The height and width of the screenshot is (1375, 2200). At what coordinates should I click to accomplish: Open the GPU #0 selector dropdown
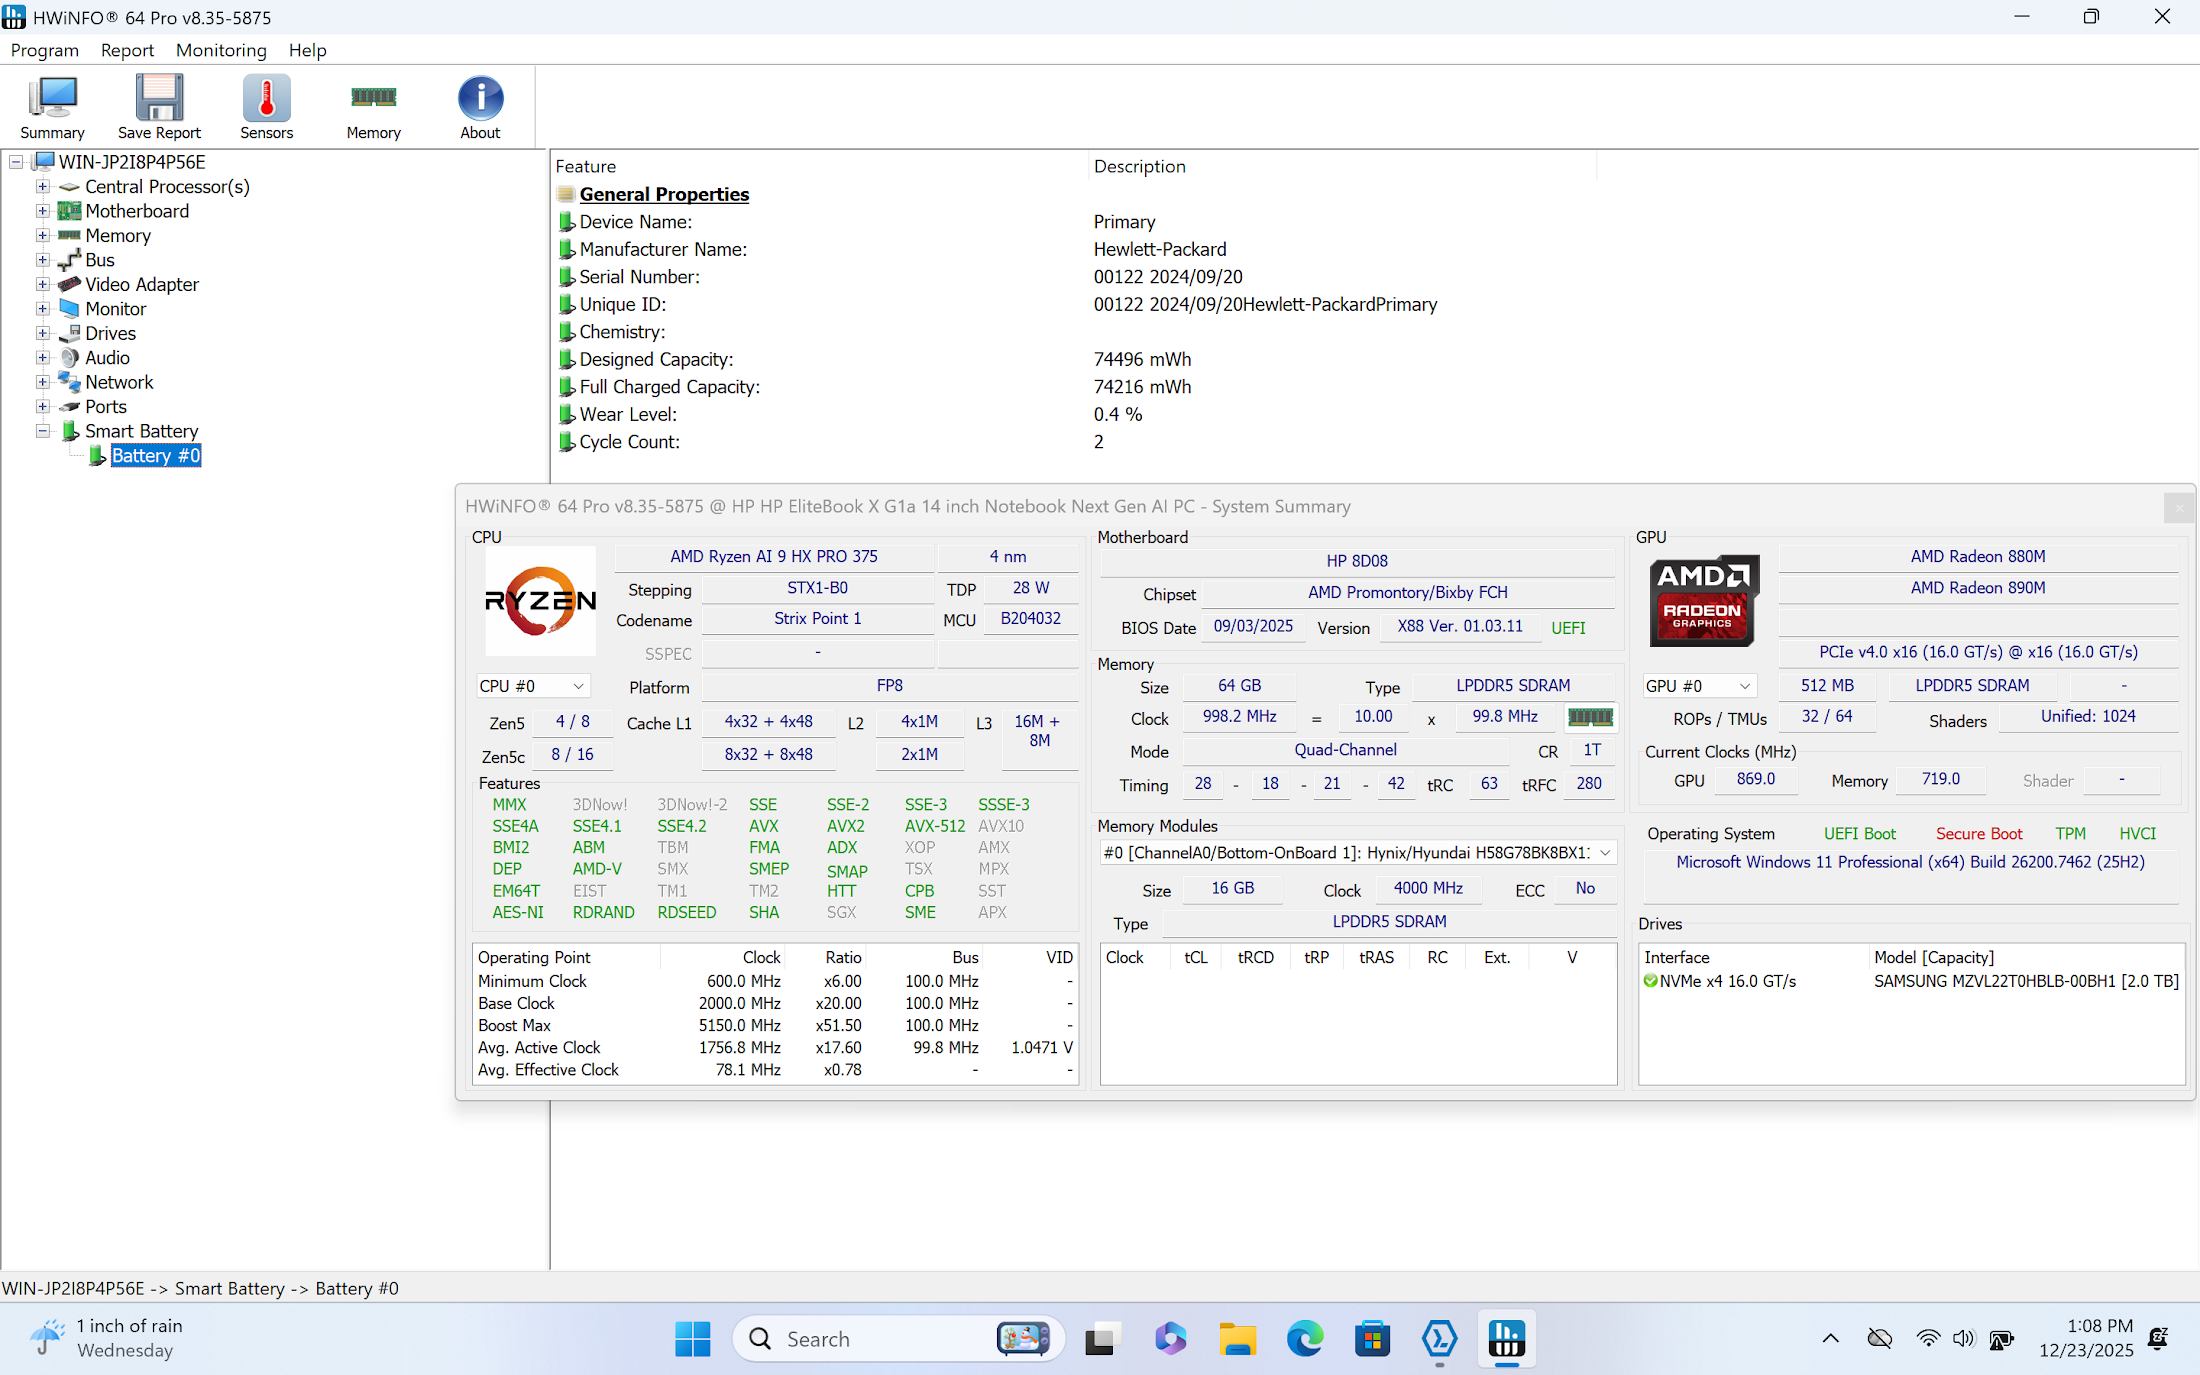click(1699, 686)
